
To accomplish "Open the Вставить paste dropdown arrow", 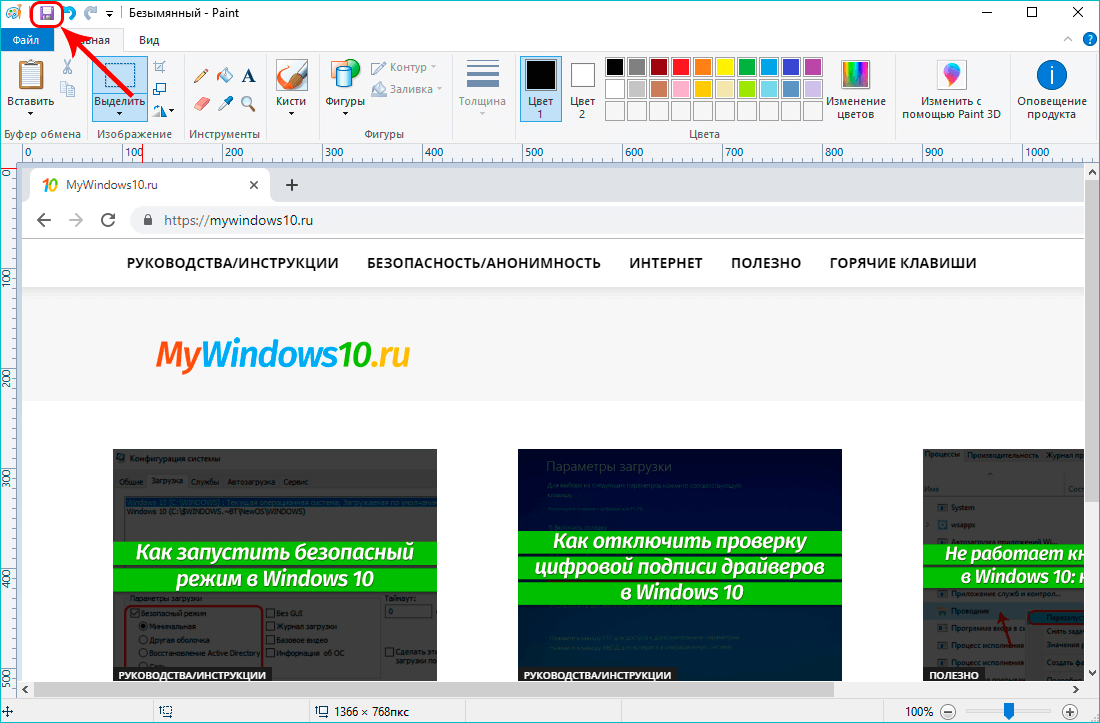I will (30, 113).
